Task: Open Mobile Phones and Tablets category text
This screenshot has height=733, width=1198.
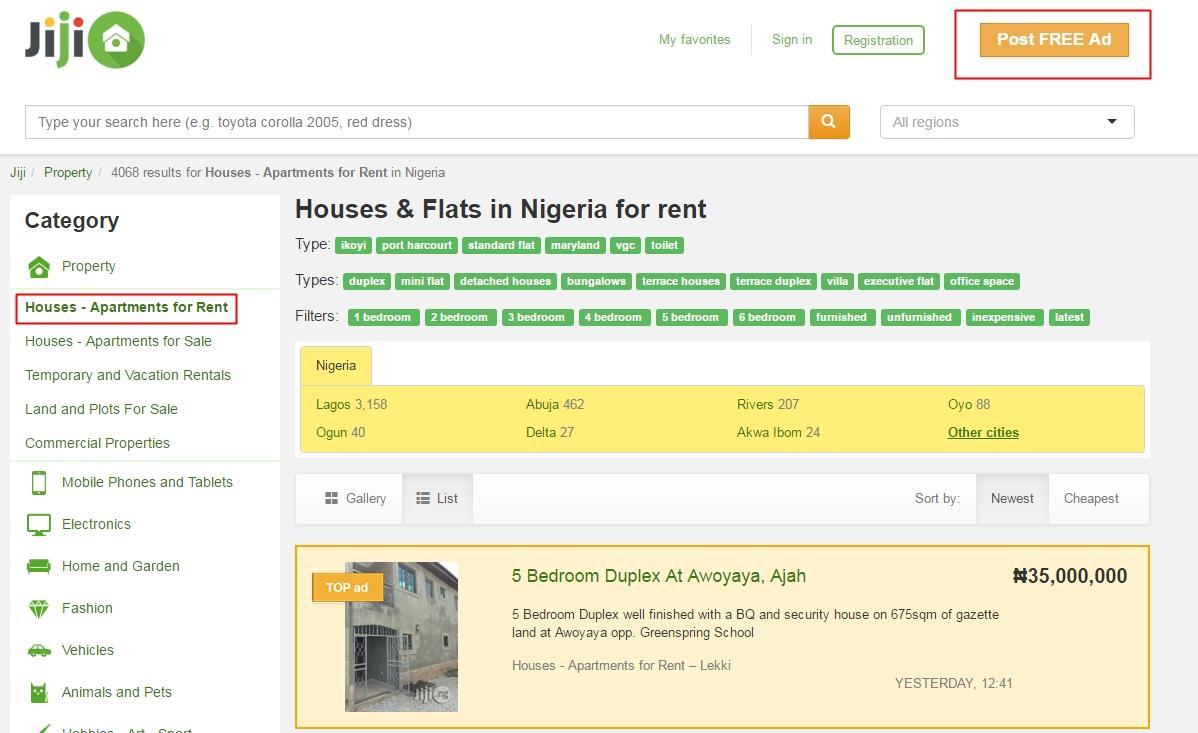Action: pyautogui.click(x=147, y=482)
